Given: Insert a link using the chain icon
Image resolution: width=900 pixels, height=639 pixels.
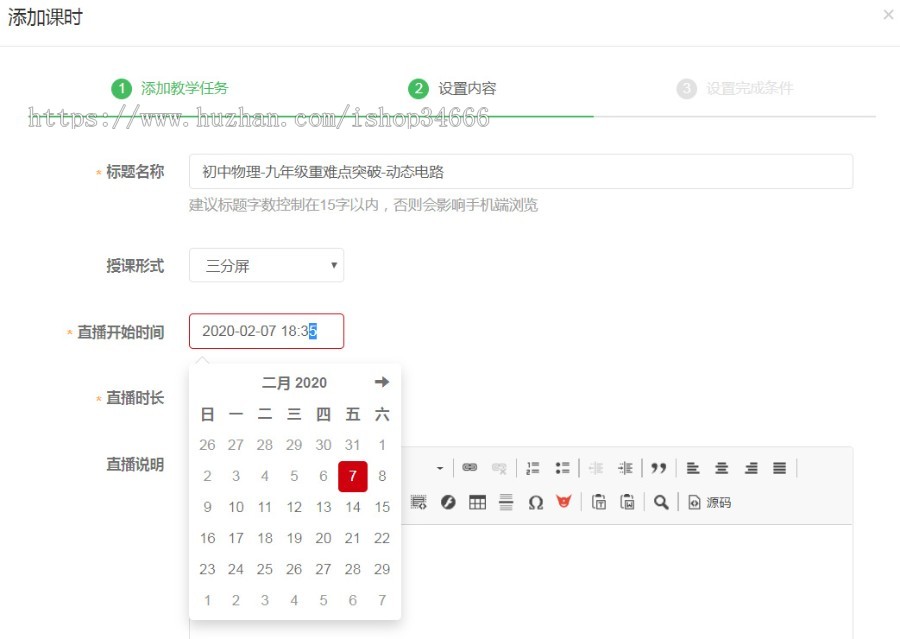Looking at the screenshot, I should coord(469,468).
